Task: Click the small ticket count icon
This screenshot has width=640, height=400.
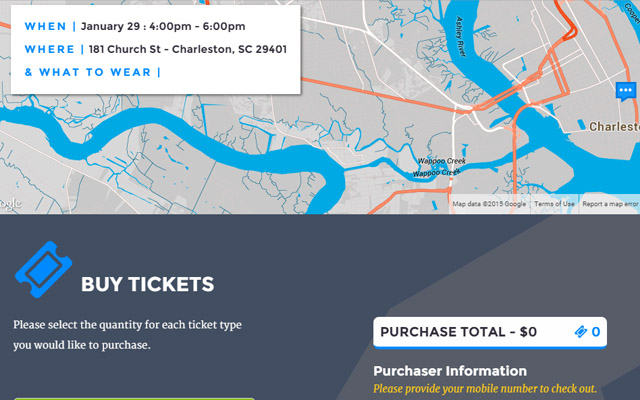Action: [x=580, y=332]
